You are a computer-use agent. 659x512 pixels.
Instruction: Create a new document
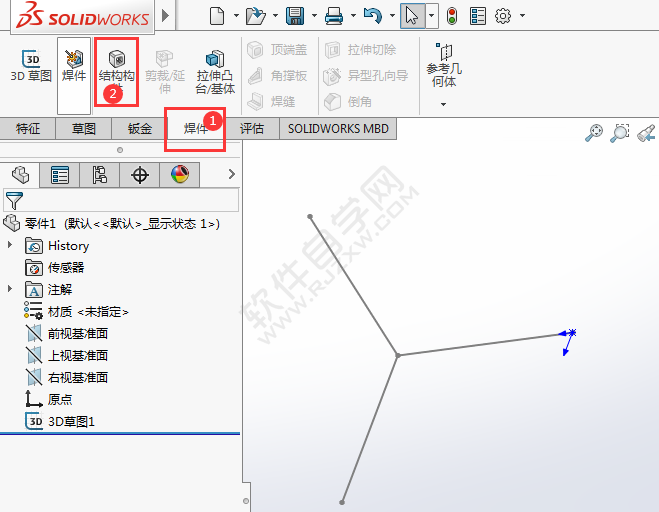[x=217, y=16]
